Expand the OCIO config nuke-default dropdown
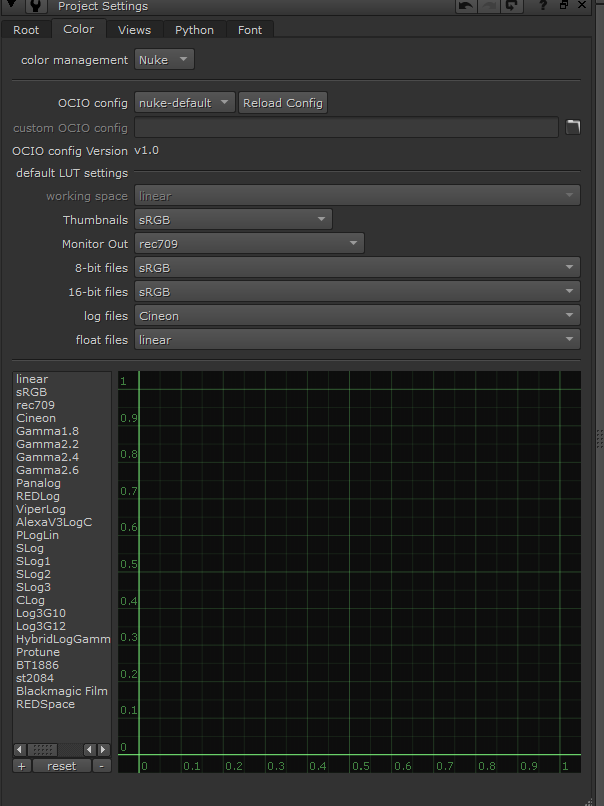 point(184,103)
